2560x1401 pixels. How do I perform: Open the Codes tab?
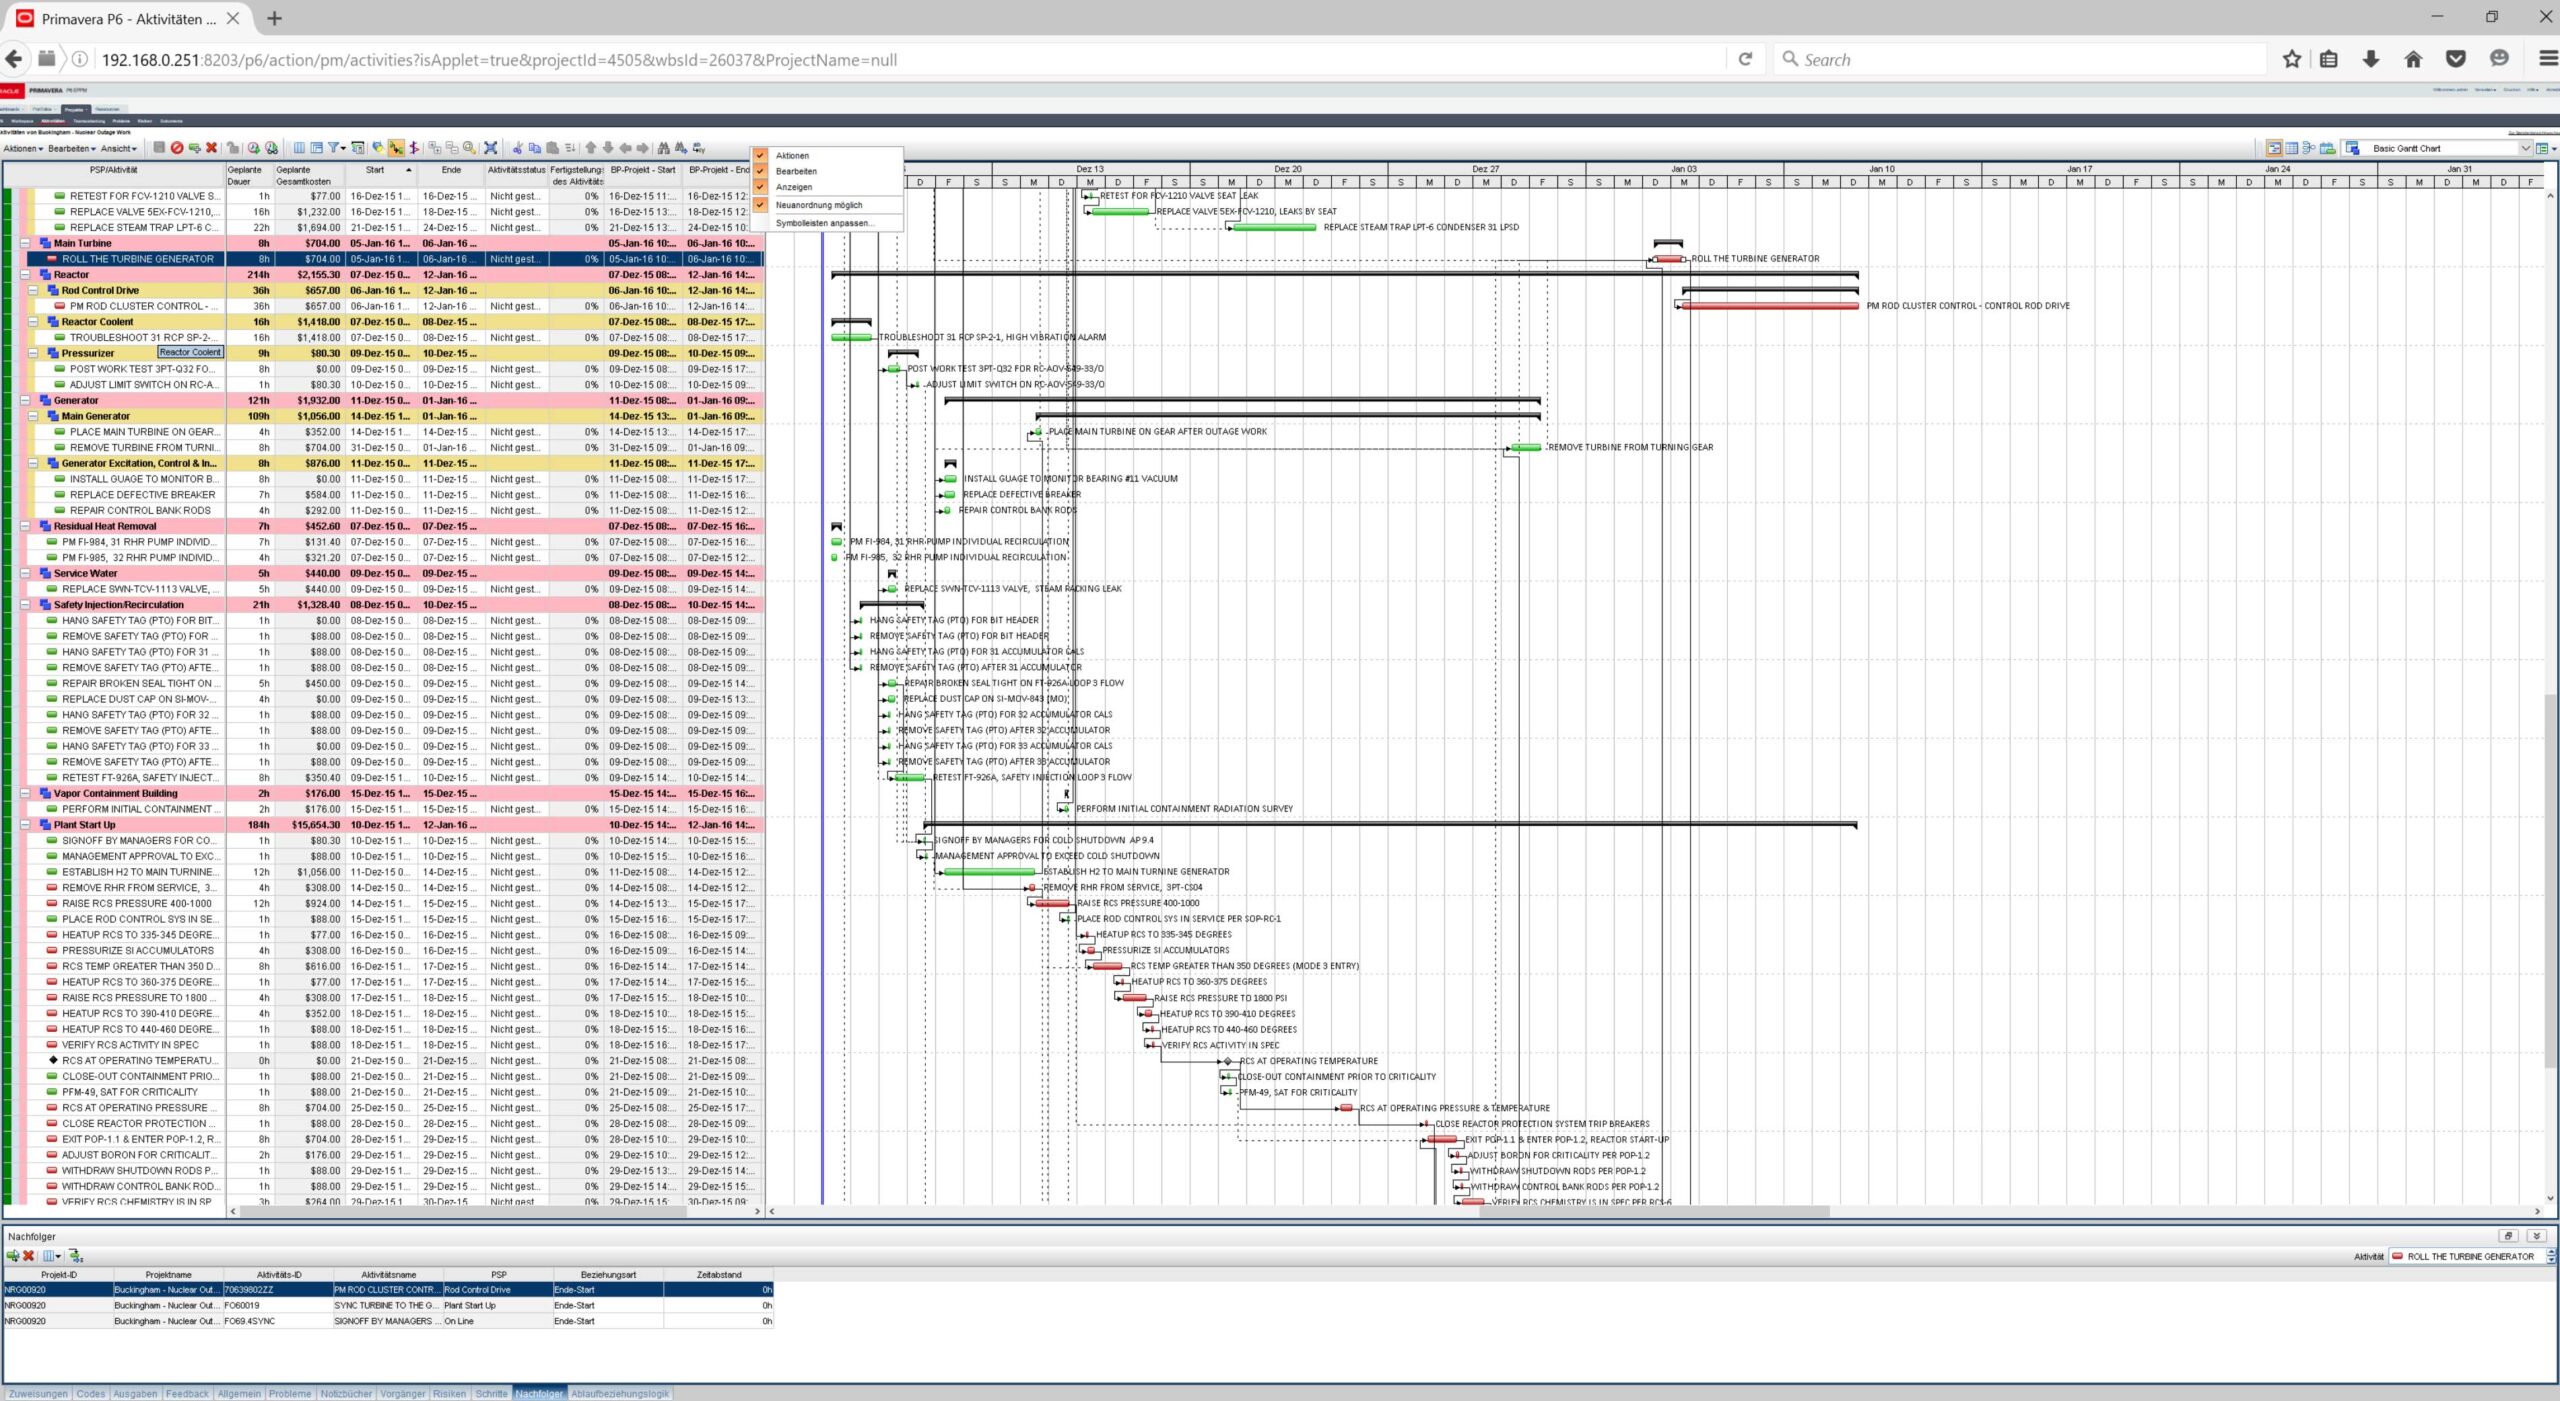90,1393
